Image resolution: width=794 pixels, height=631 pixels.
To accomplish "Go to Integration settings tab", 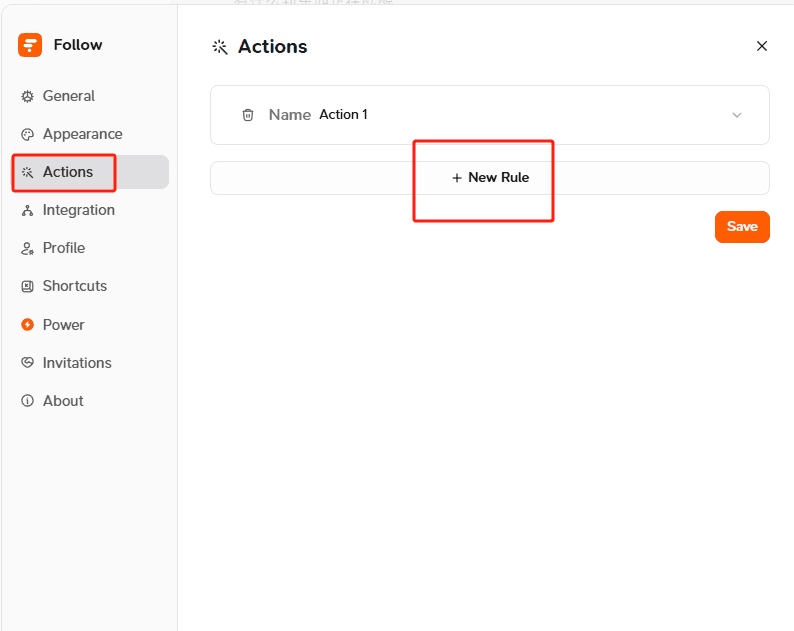I will point(90,210).
